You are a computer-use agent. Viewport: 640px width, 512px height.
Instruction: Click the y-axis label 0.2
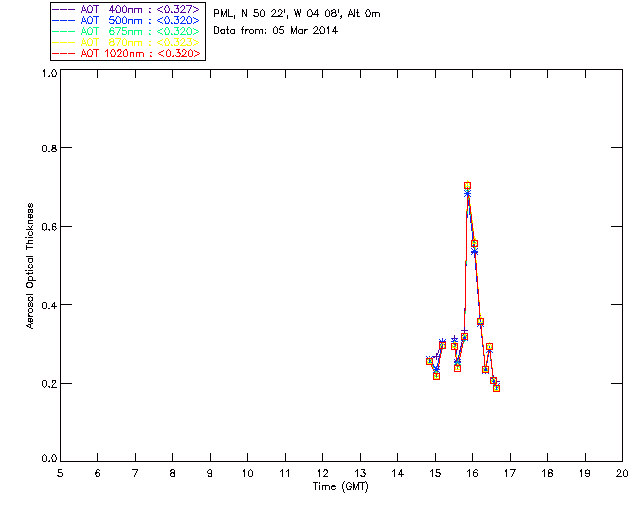click(x=49, y=384)
